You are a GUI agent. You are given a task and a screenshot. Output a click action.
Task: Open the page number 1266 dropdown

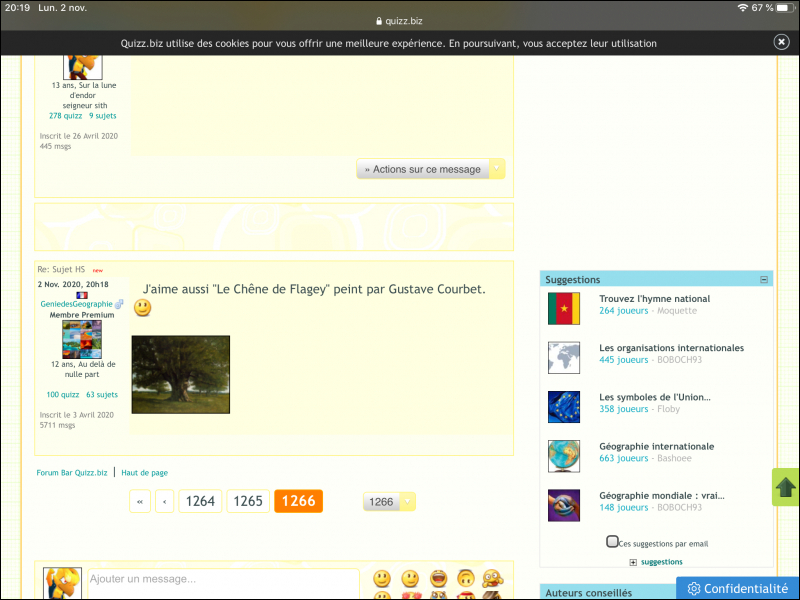point(389,502)
